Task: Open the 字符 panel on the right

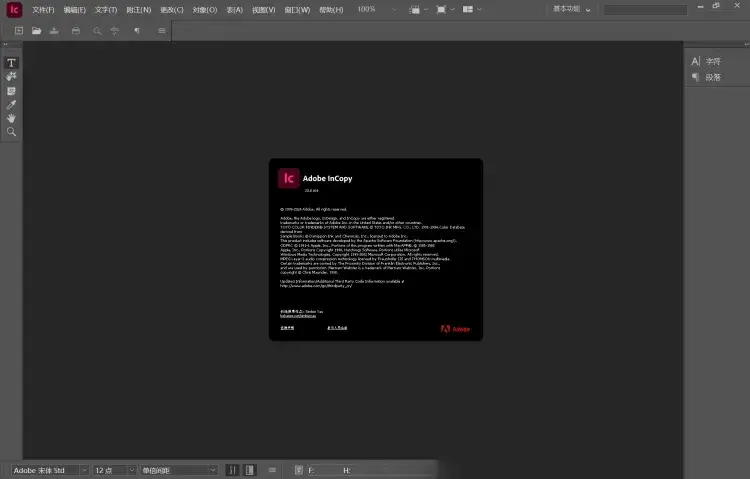Action: (x=711, y=61)
